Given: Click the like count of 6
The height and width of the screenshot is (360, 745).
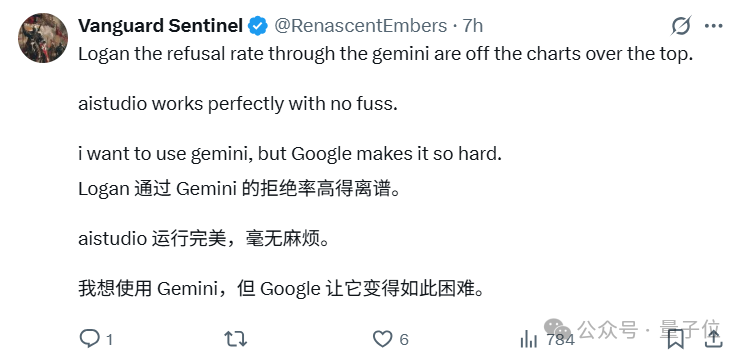Looking at the screenshot, I should 404,340.
